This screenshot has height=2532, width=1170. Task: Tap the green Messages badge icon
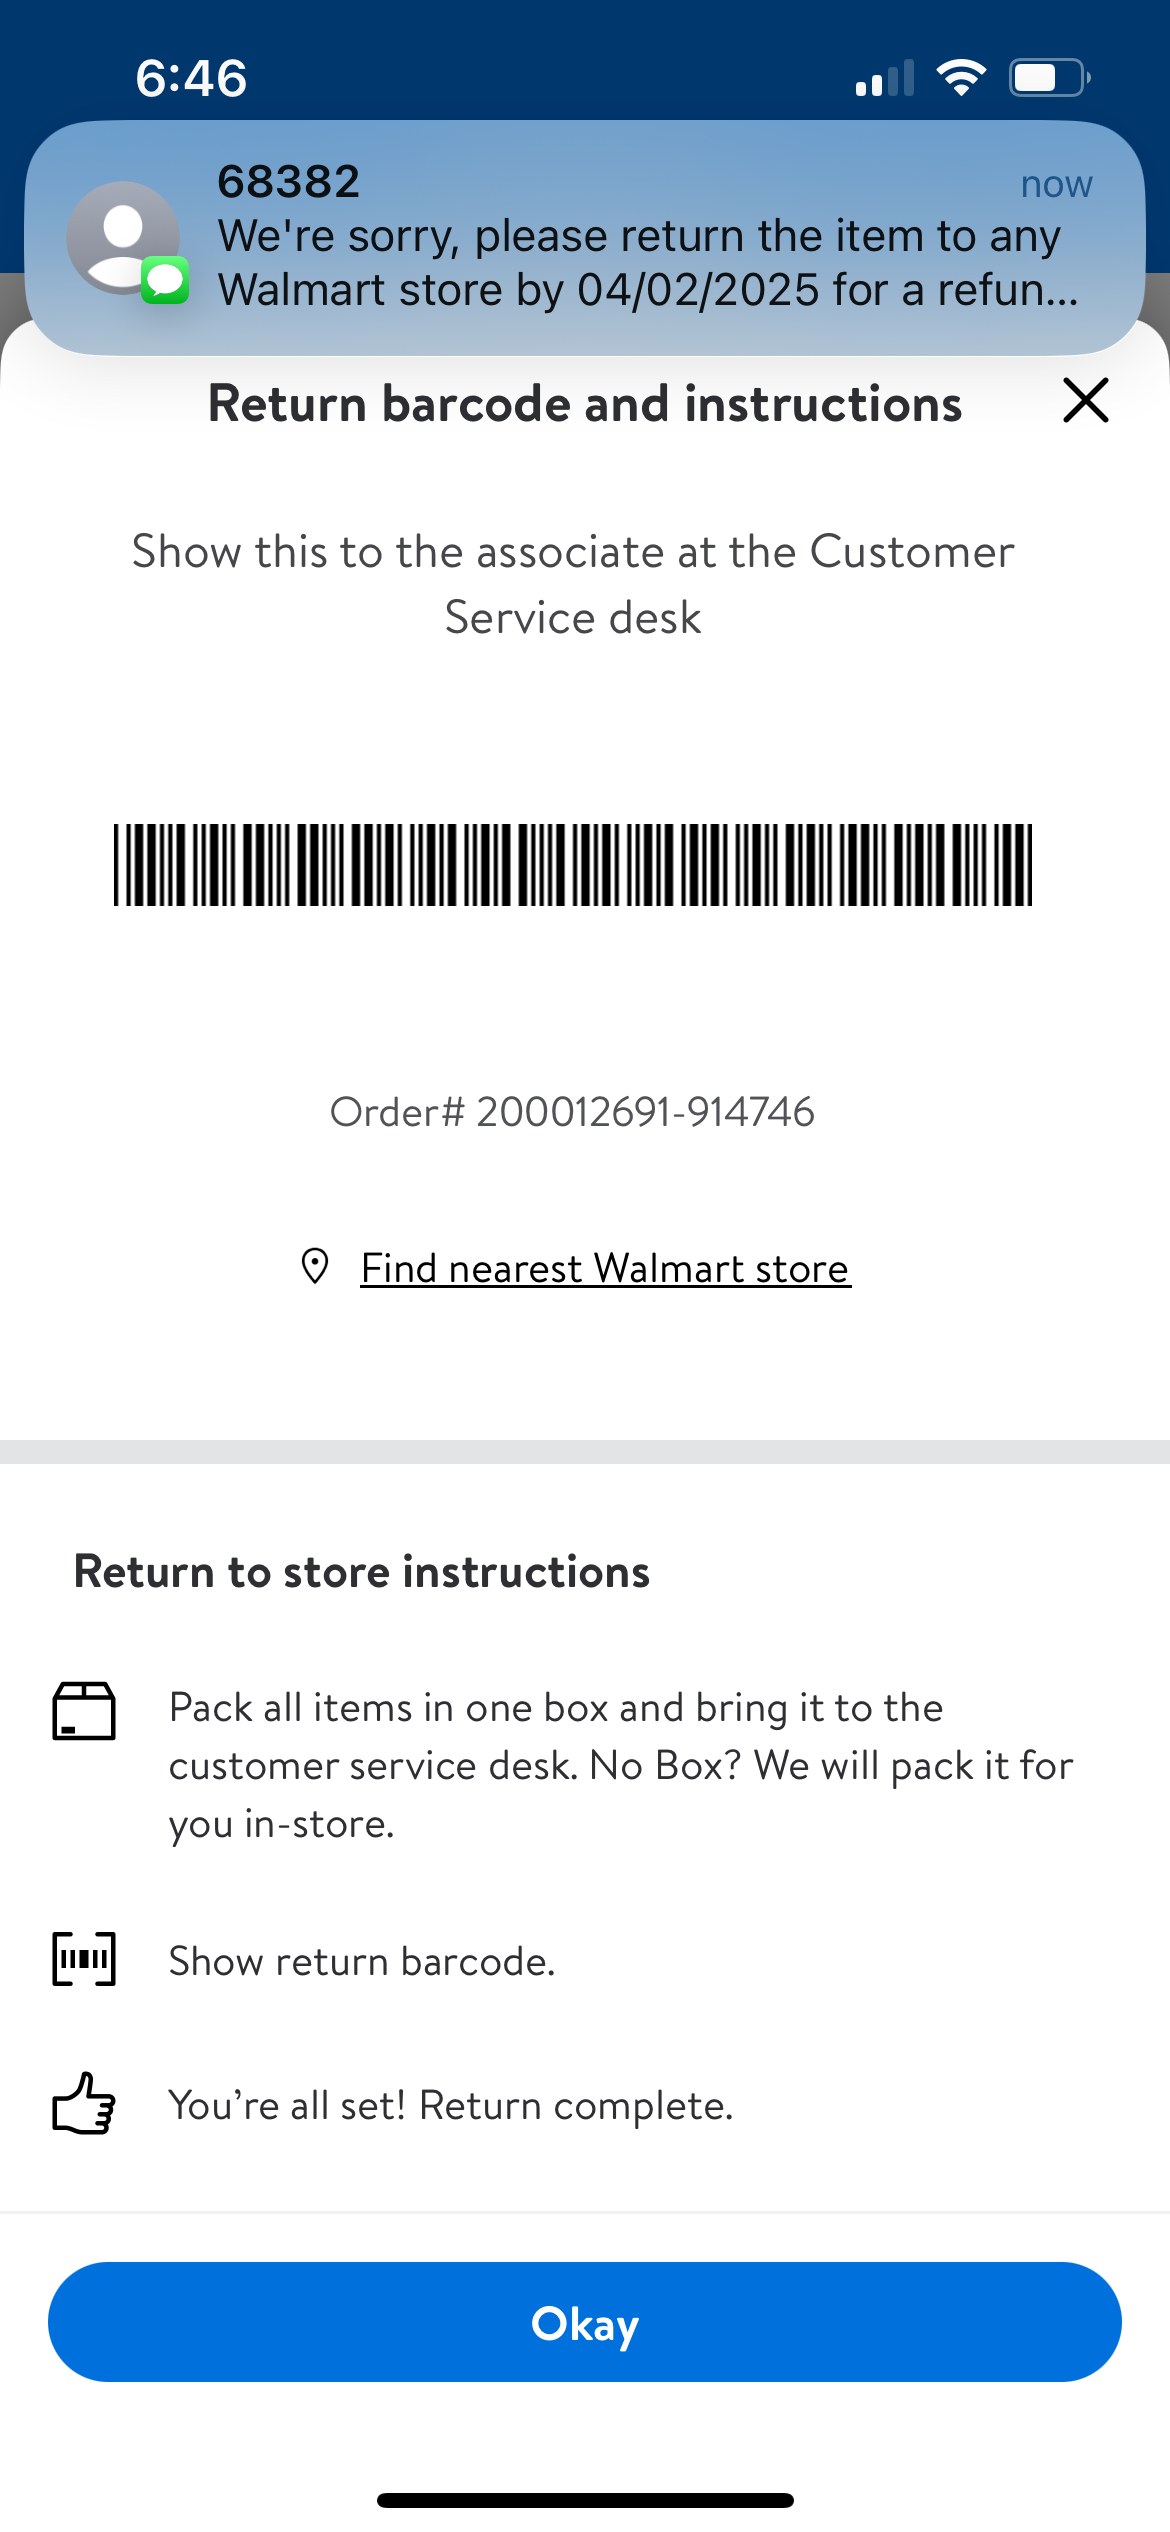pyautogui.click(x=165, y=280)
